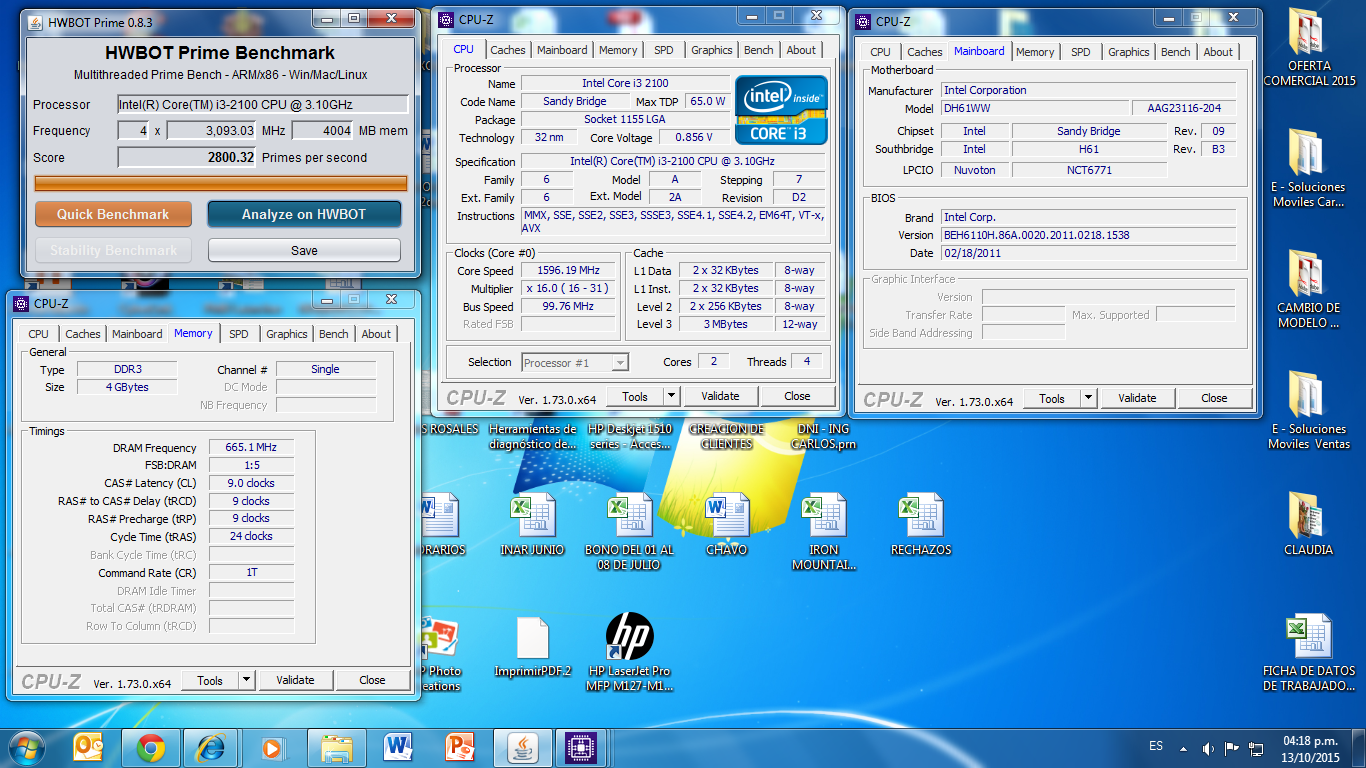Click Level 3 cache value 3 MBytes

click(x=726, y=324)
